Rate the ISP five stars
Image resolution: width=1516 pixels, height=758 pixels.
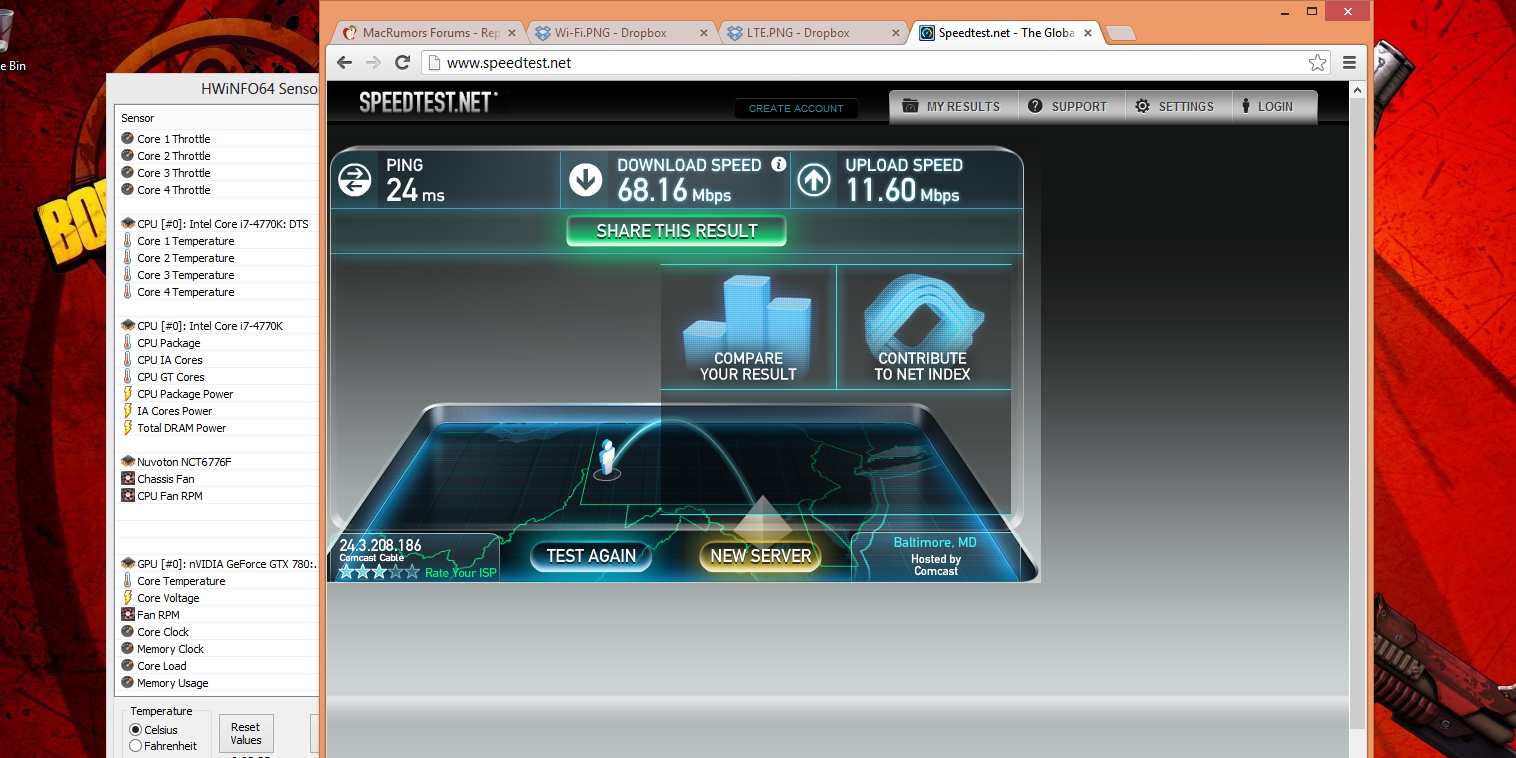tap(412, 572)
